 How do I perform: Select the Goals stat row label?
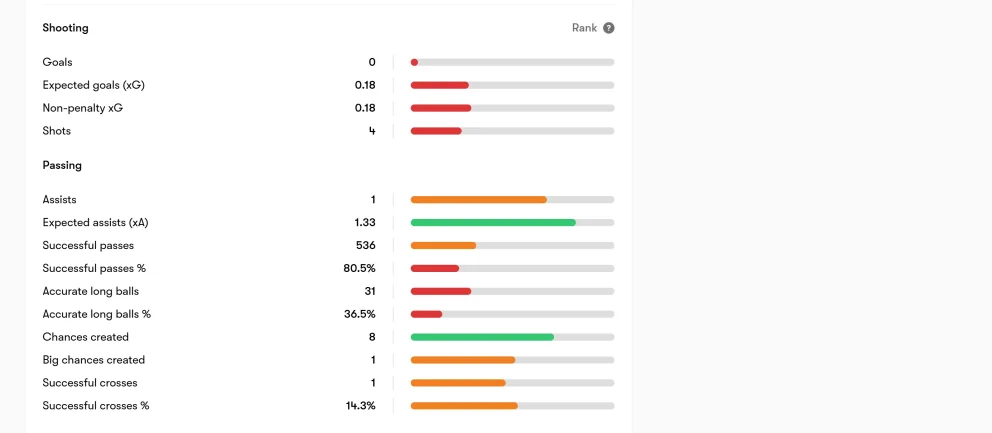coord(58,62)
